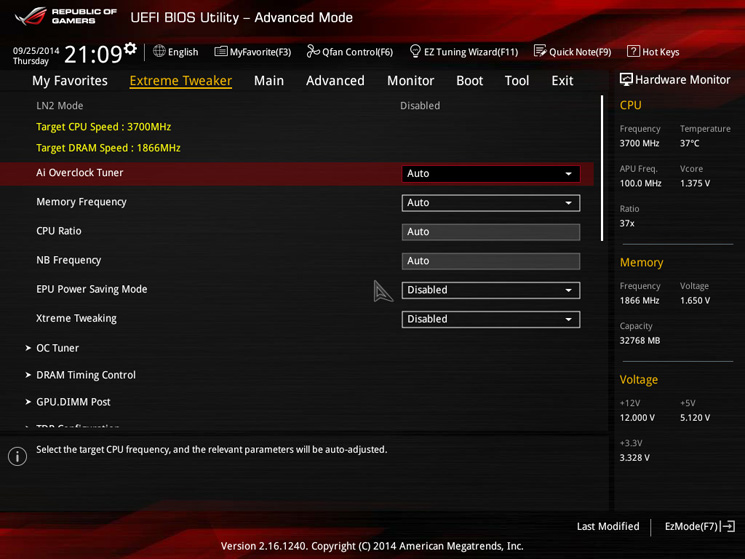Viewport: 745px width, 559px height.
Task: Click Qfan Control(F6) label
Action: click(357, 52)
